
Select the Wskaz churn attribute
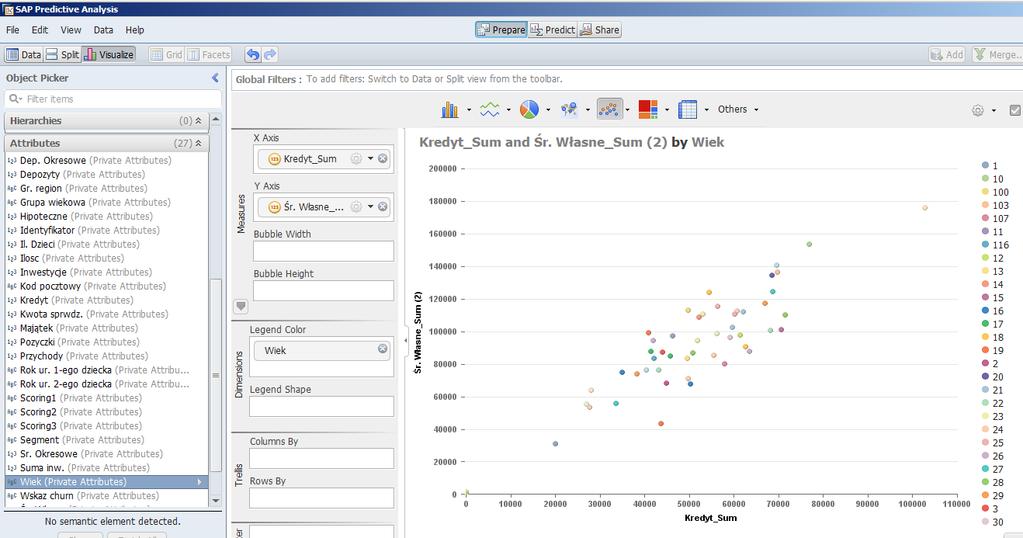[x=106, y=496]
